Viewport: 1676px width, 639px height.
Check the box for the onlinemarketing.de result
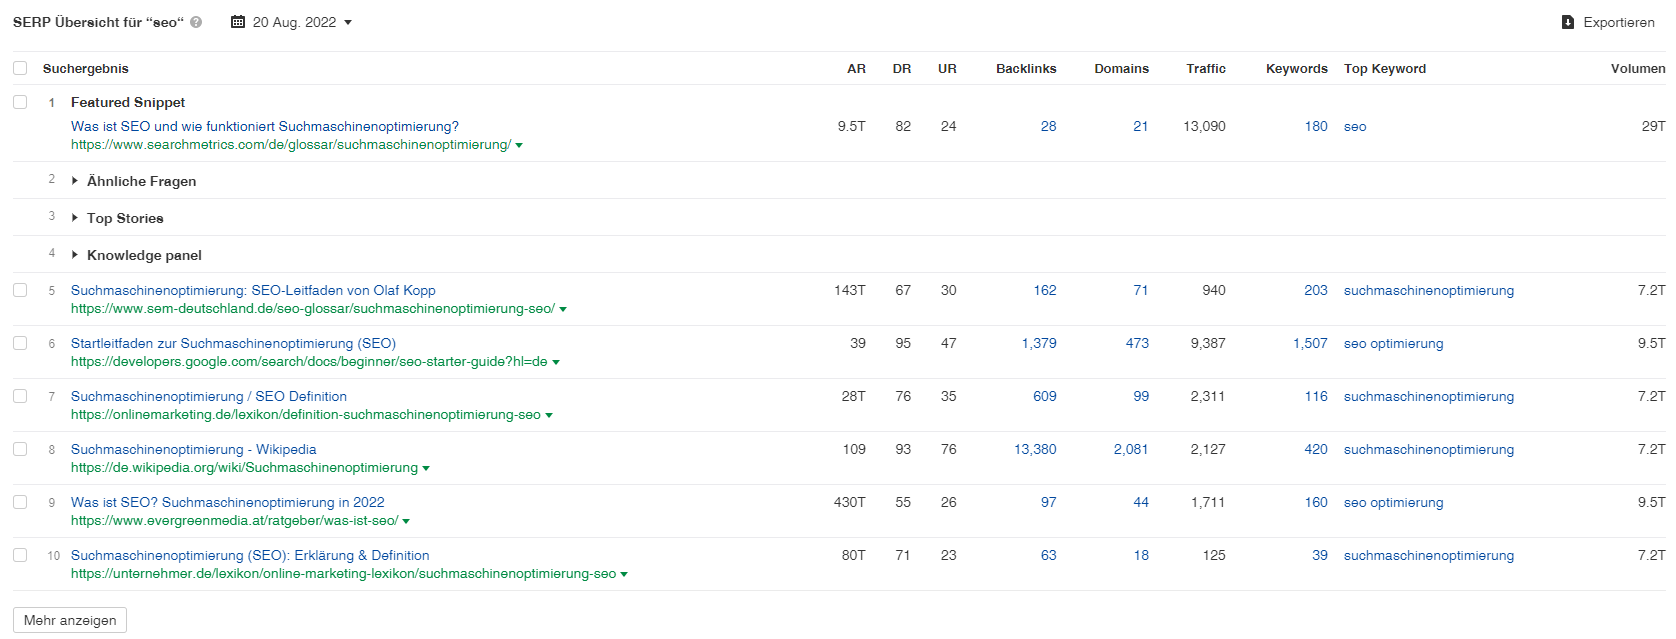tap(20, 396)
